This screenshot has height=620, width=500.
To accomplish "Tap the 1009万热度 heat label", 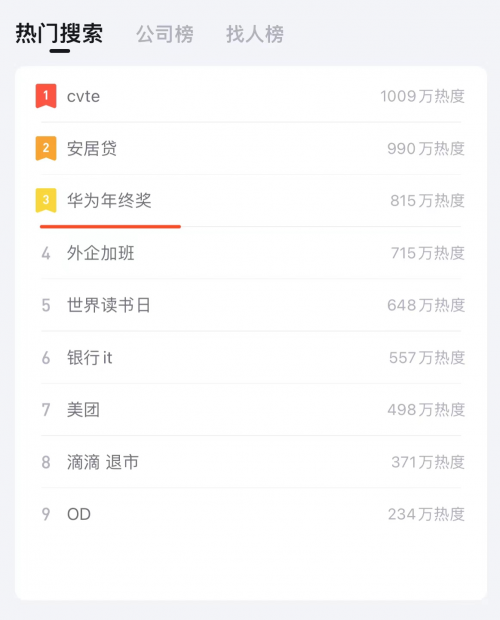I will pos(423,96).
